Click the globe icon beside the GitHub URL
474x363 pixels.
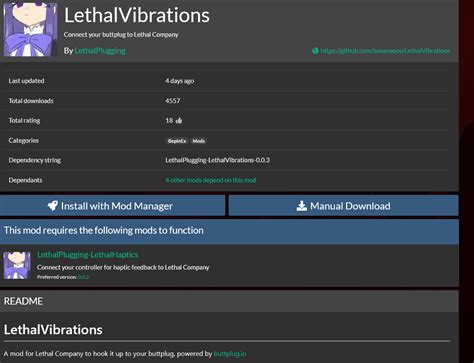(x=315, y=51)
